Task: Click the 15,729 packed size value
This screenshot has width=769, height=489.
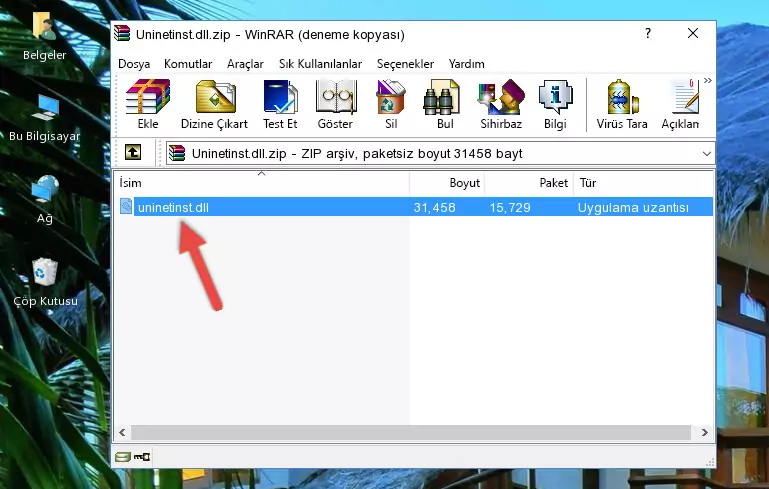Action: click(510, 207)
